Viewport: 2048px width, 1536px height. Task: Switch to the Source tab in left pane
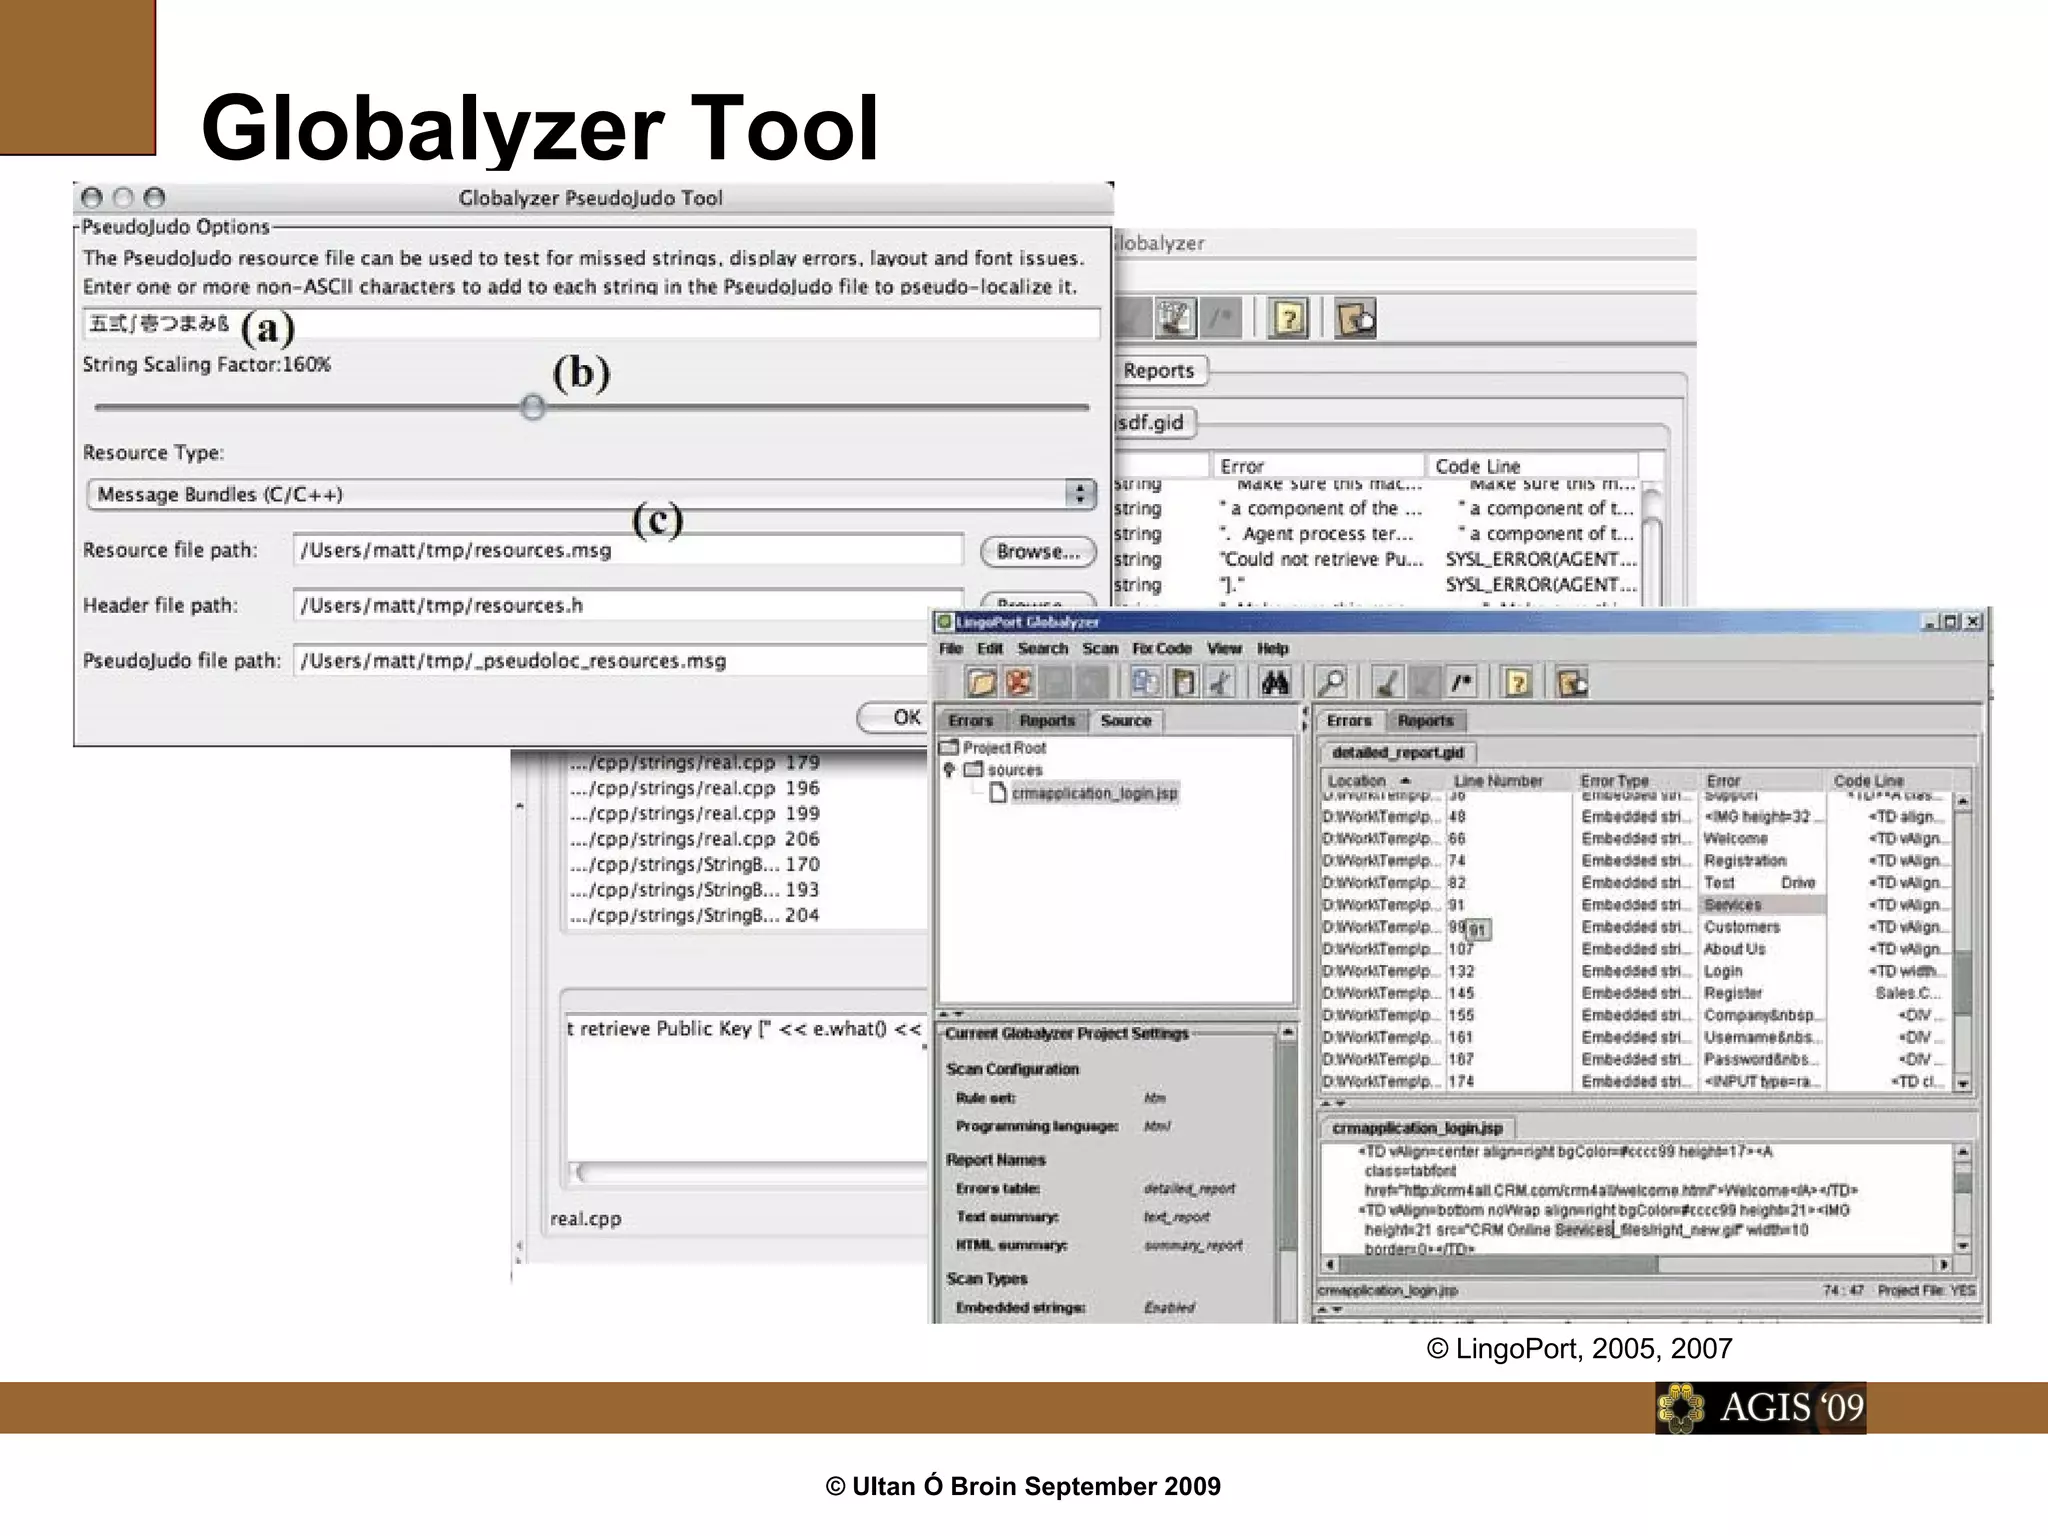[x=1125, y=721]
